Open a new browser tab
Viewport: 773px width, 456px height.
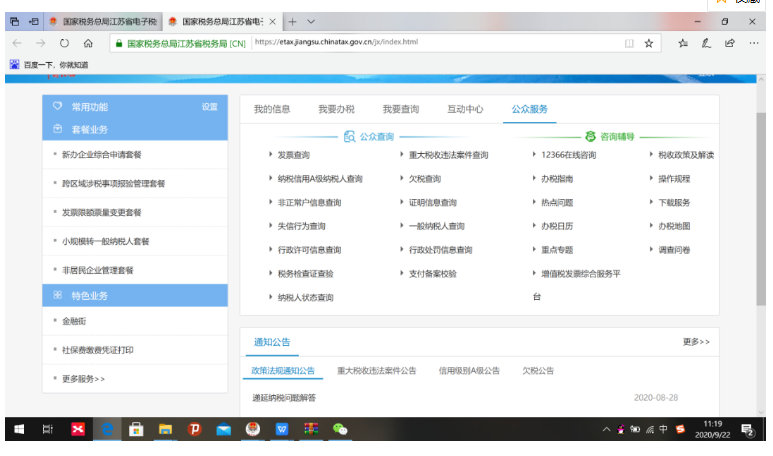pyautogui.click(x=292, y=22)
